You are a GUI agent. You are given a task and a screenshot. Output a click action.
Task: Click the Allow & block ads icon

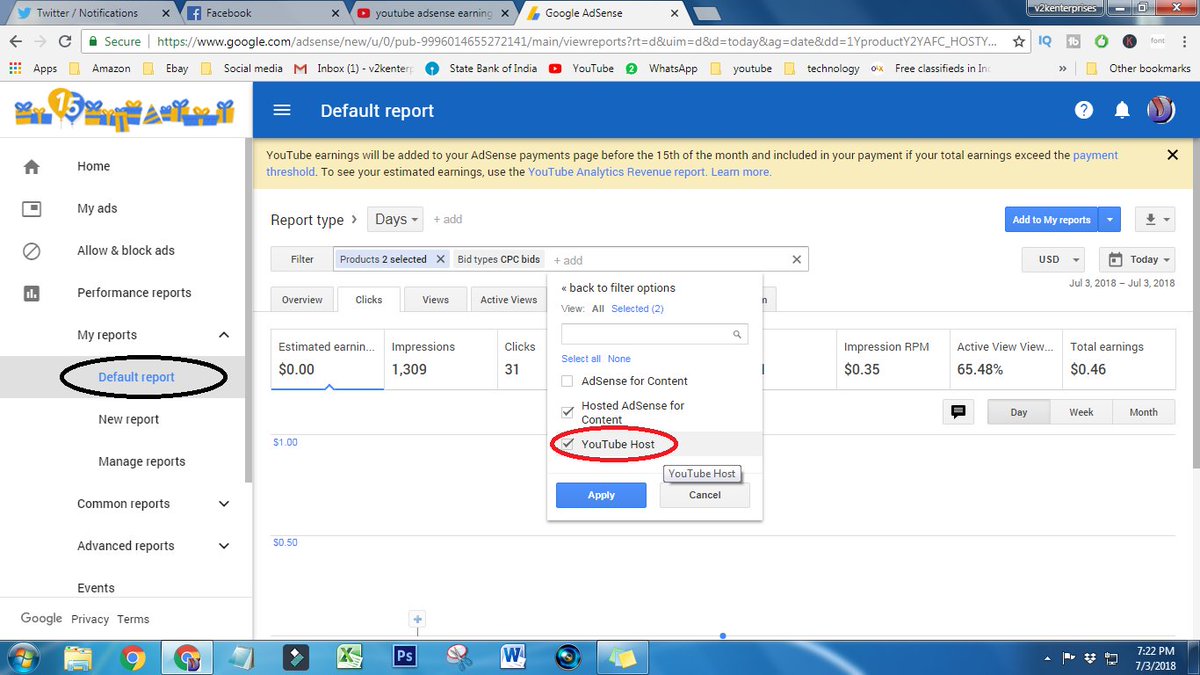click(x=32, y=251)
